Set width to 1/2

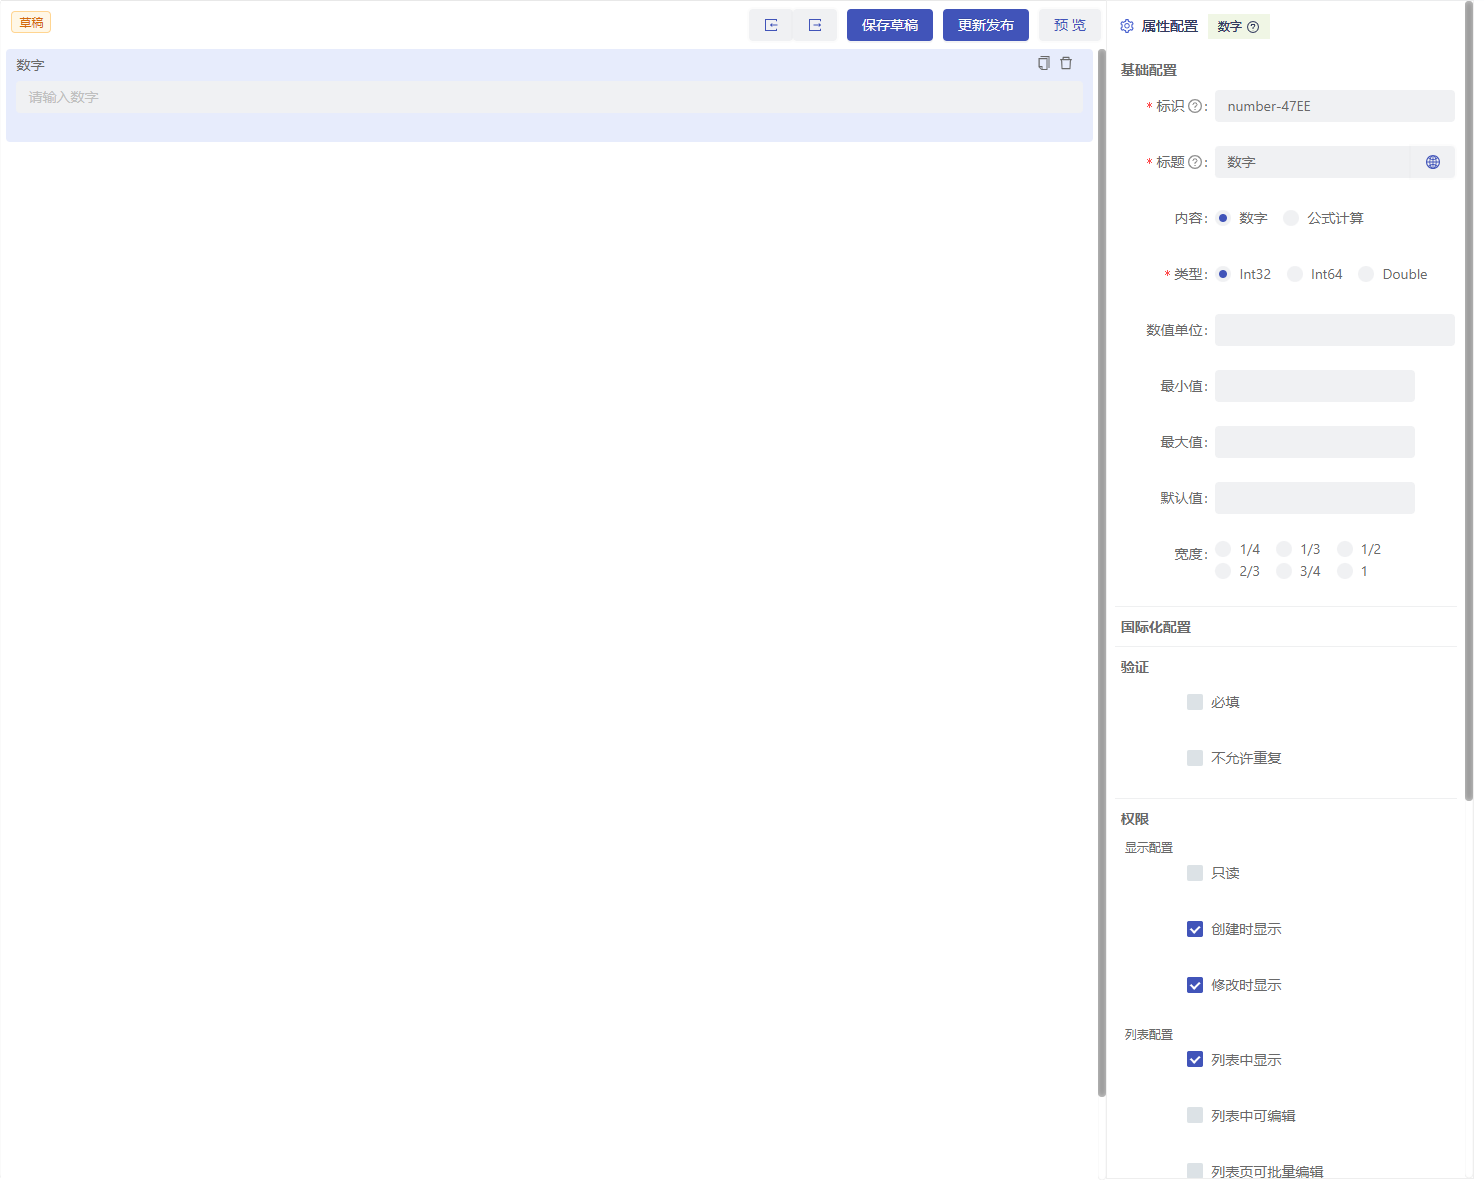[x=1345, y=549]
